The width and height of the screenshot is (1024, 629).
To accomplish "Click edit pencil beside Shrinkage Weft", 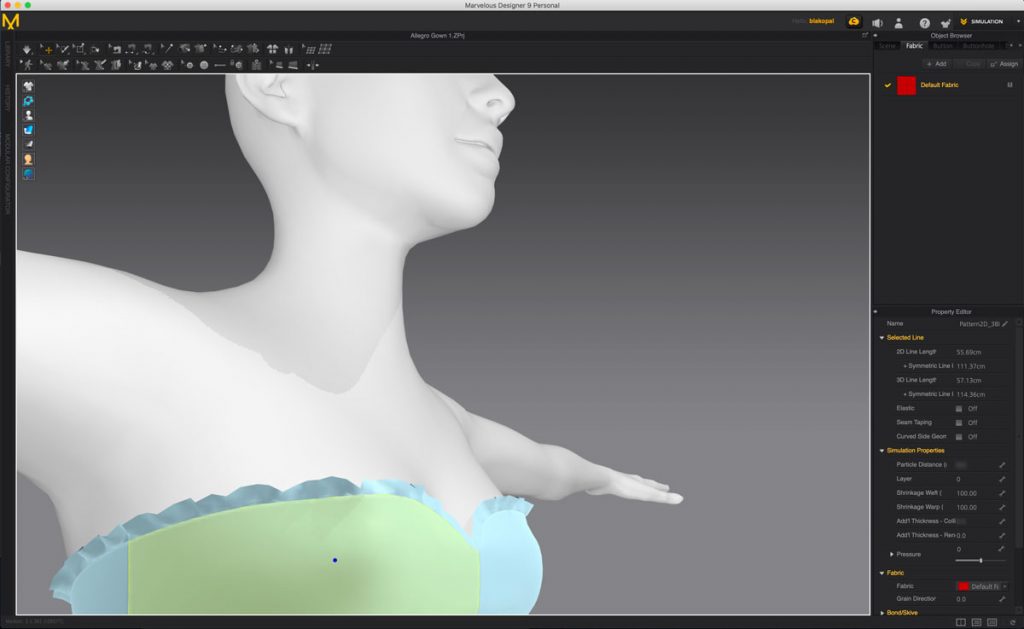I will point(1002,493).
